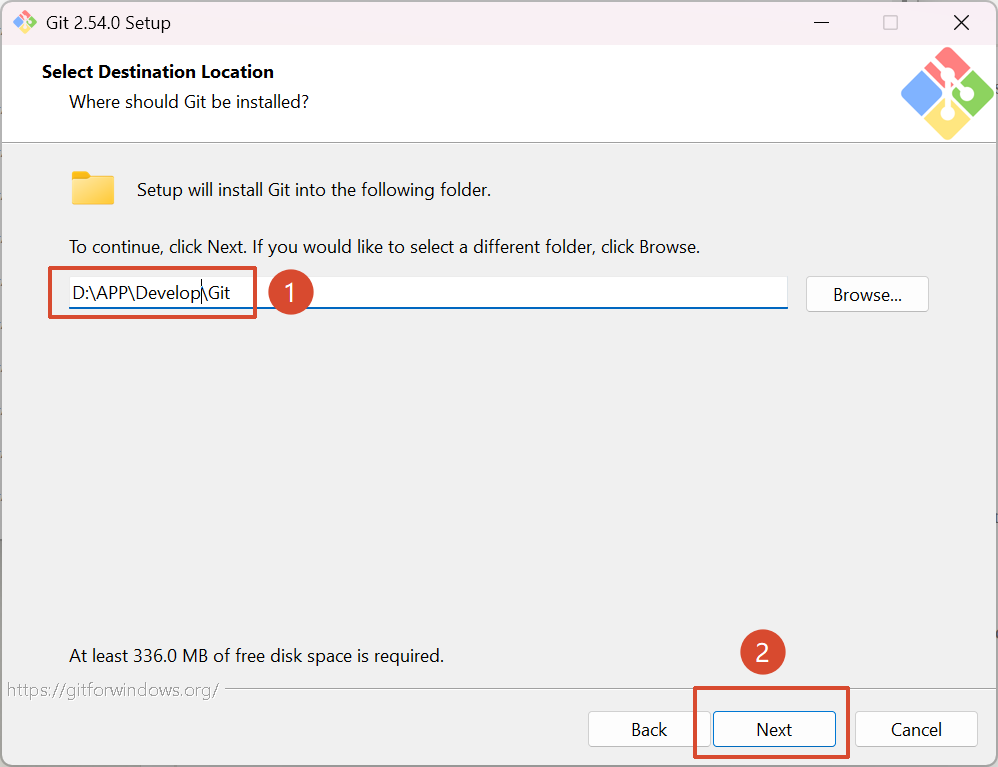Open the gitforwindows.org link
998x767 pixels.
point(113,690)
